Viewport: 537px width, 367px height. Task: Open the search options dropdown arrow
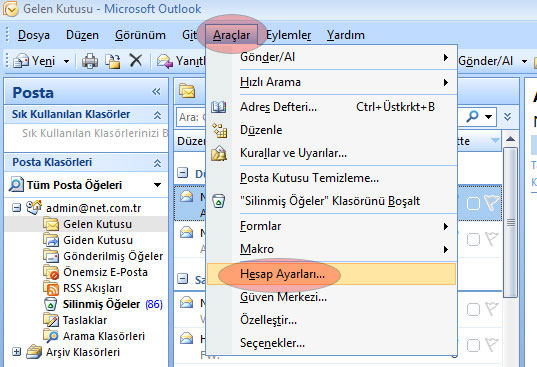coord(489,117)
